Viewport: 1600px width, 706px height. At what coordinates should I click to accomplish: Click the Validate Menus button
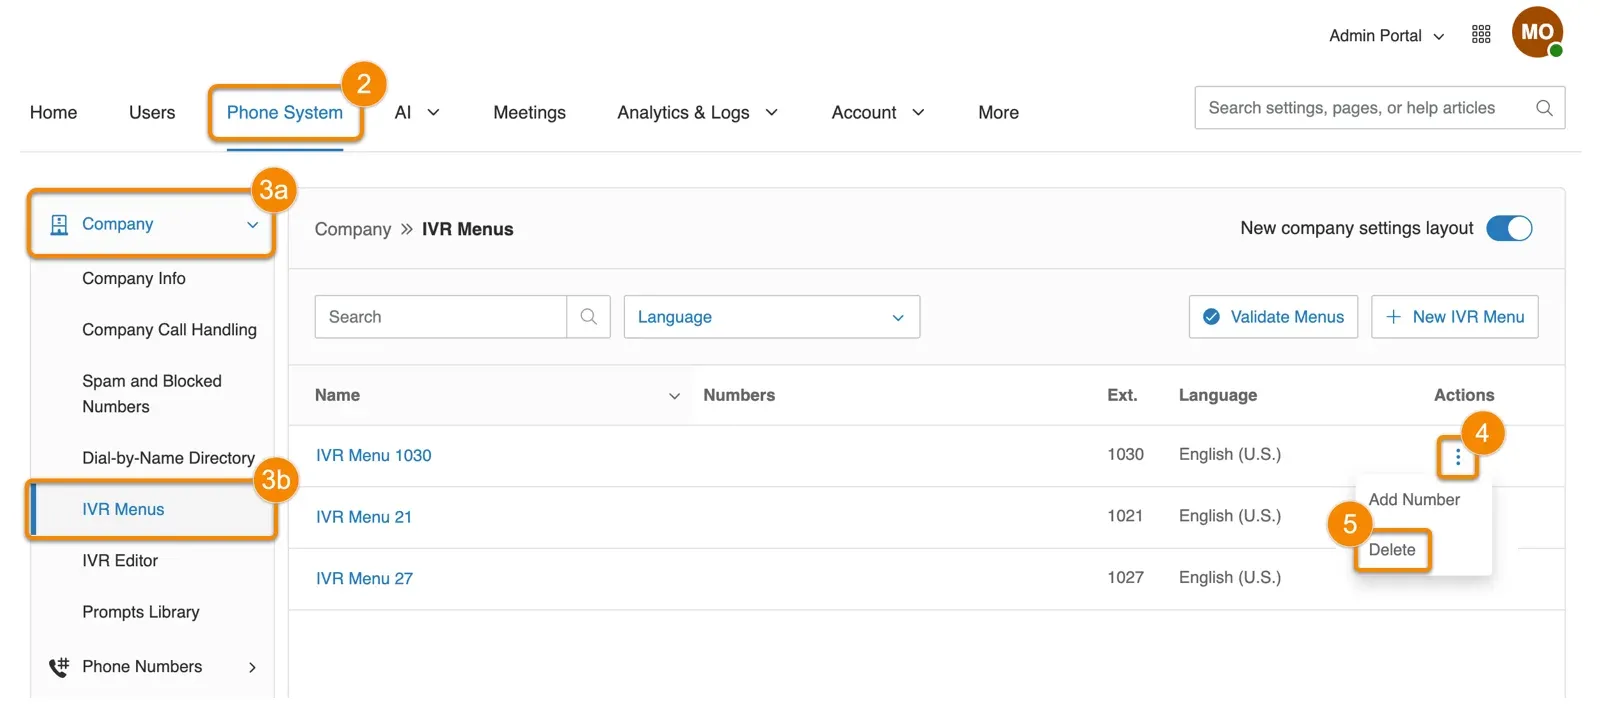[1273, 317]
